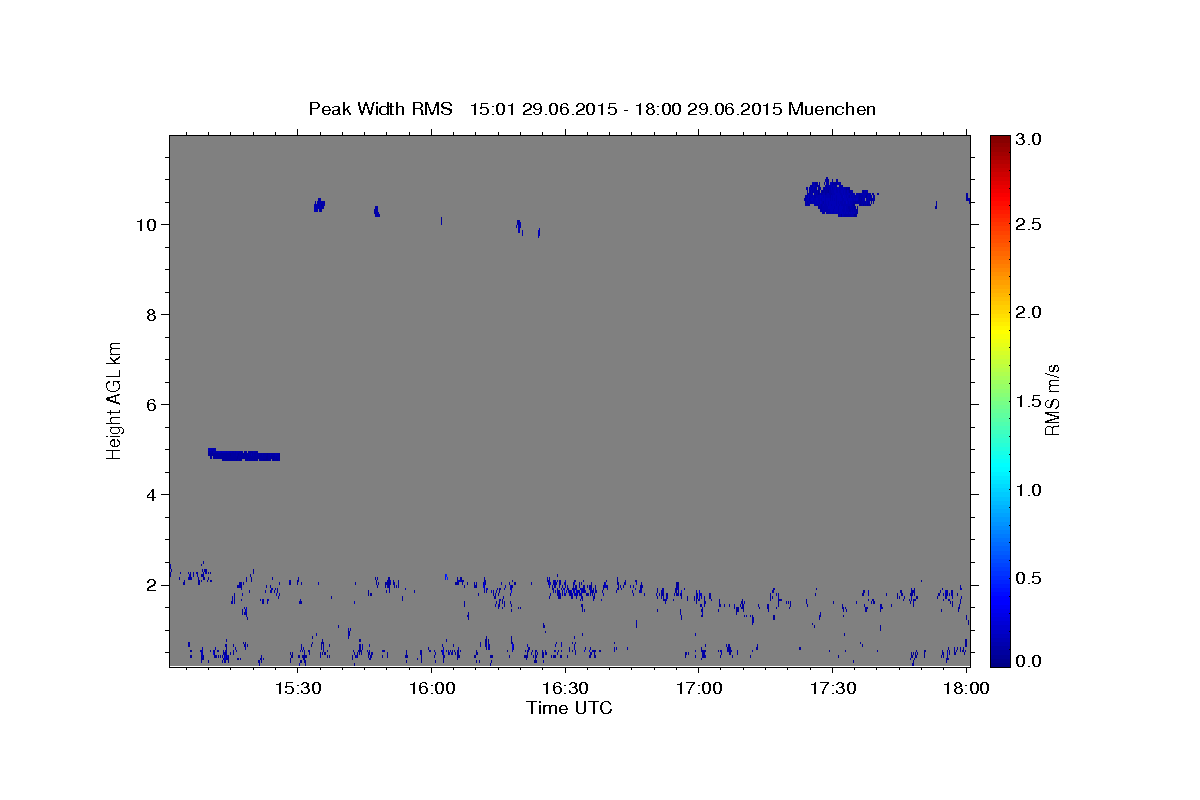The height and width of the screenshot is (800, 1200).
Task: Click the 'Height AGL km' axis label
Action: pos(114,400)
